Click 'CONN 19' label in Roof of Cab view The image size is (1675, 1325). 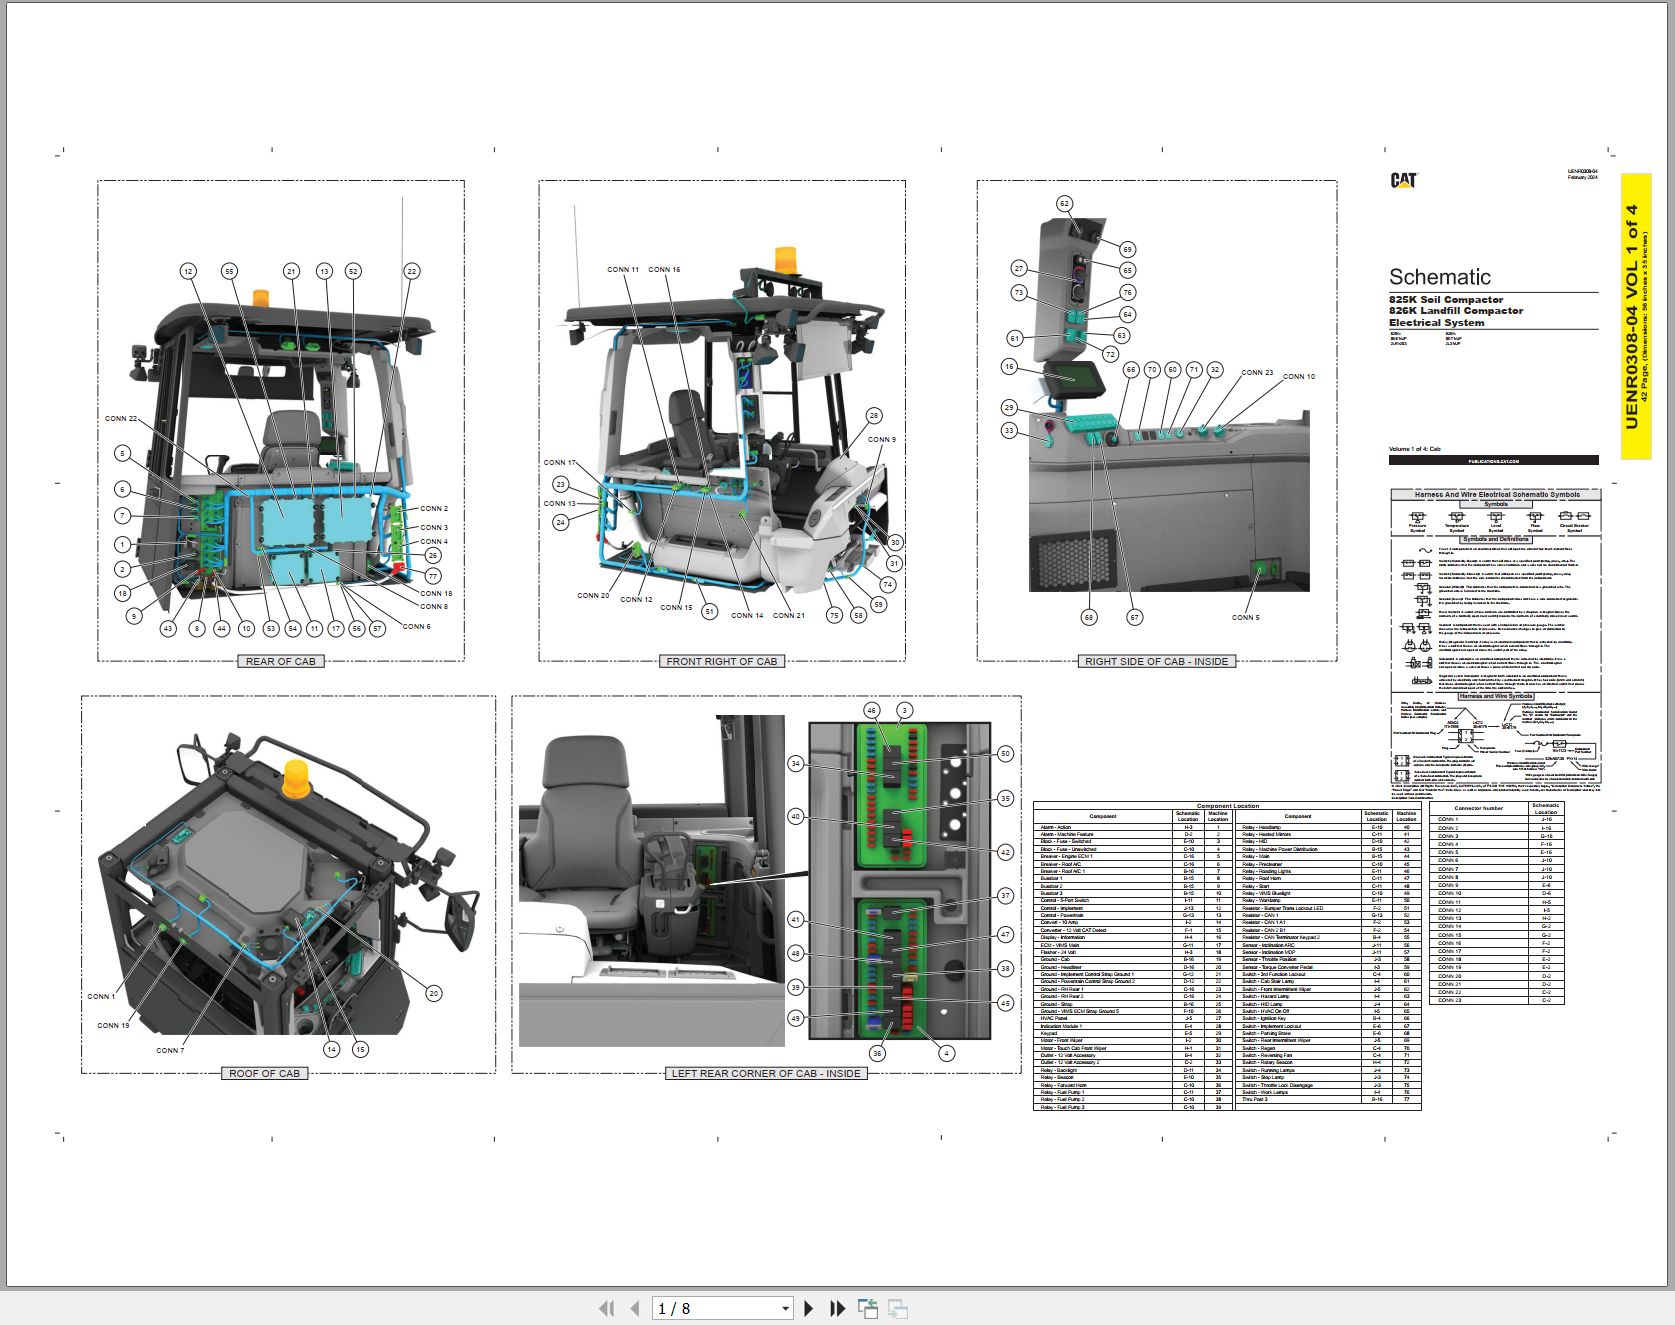(113, 1026)
